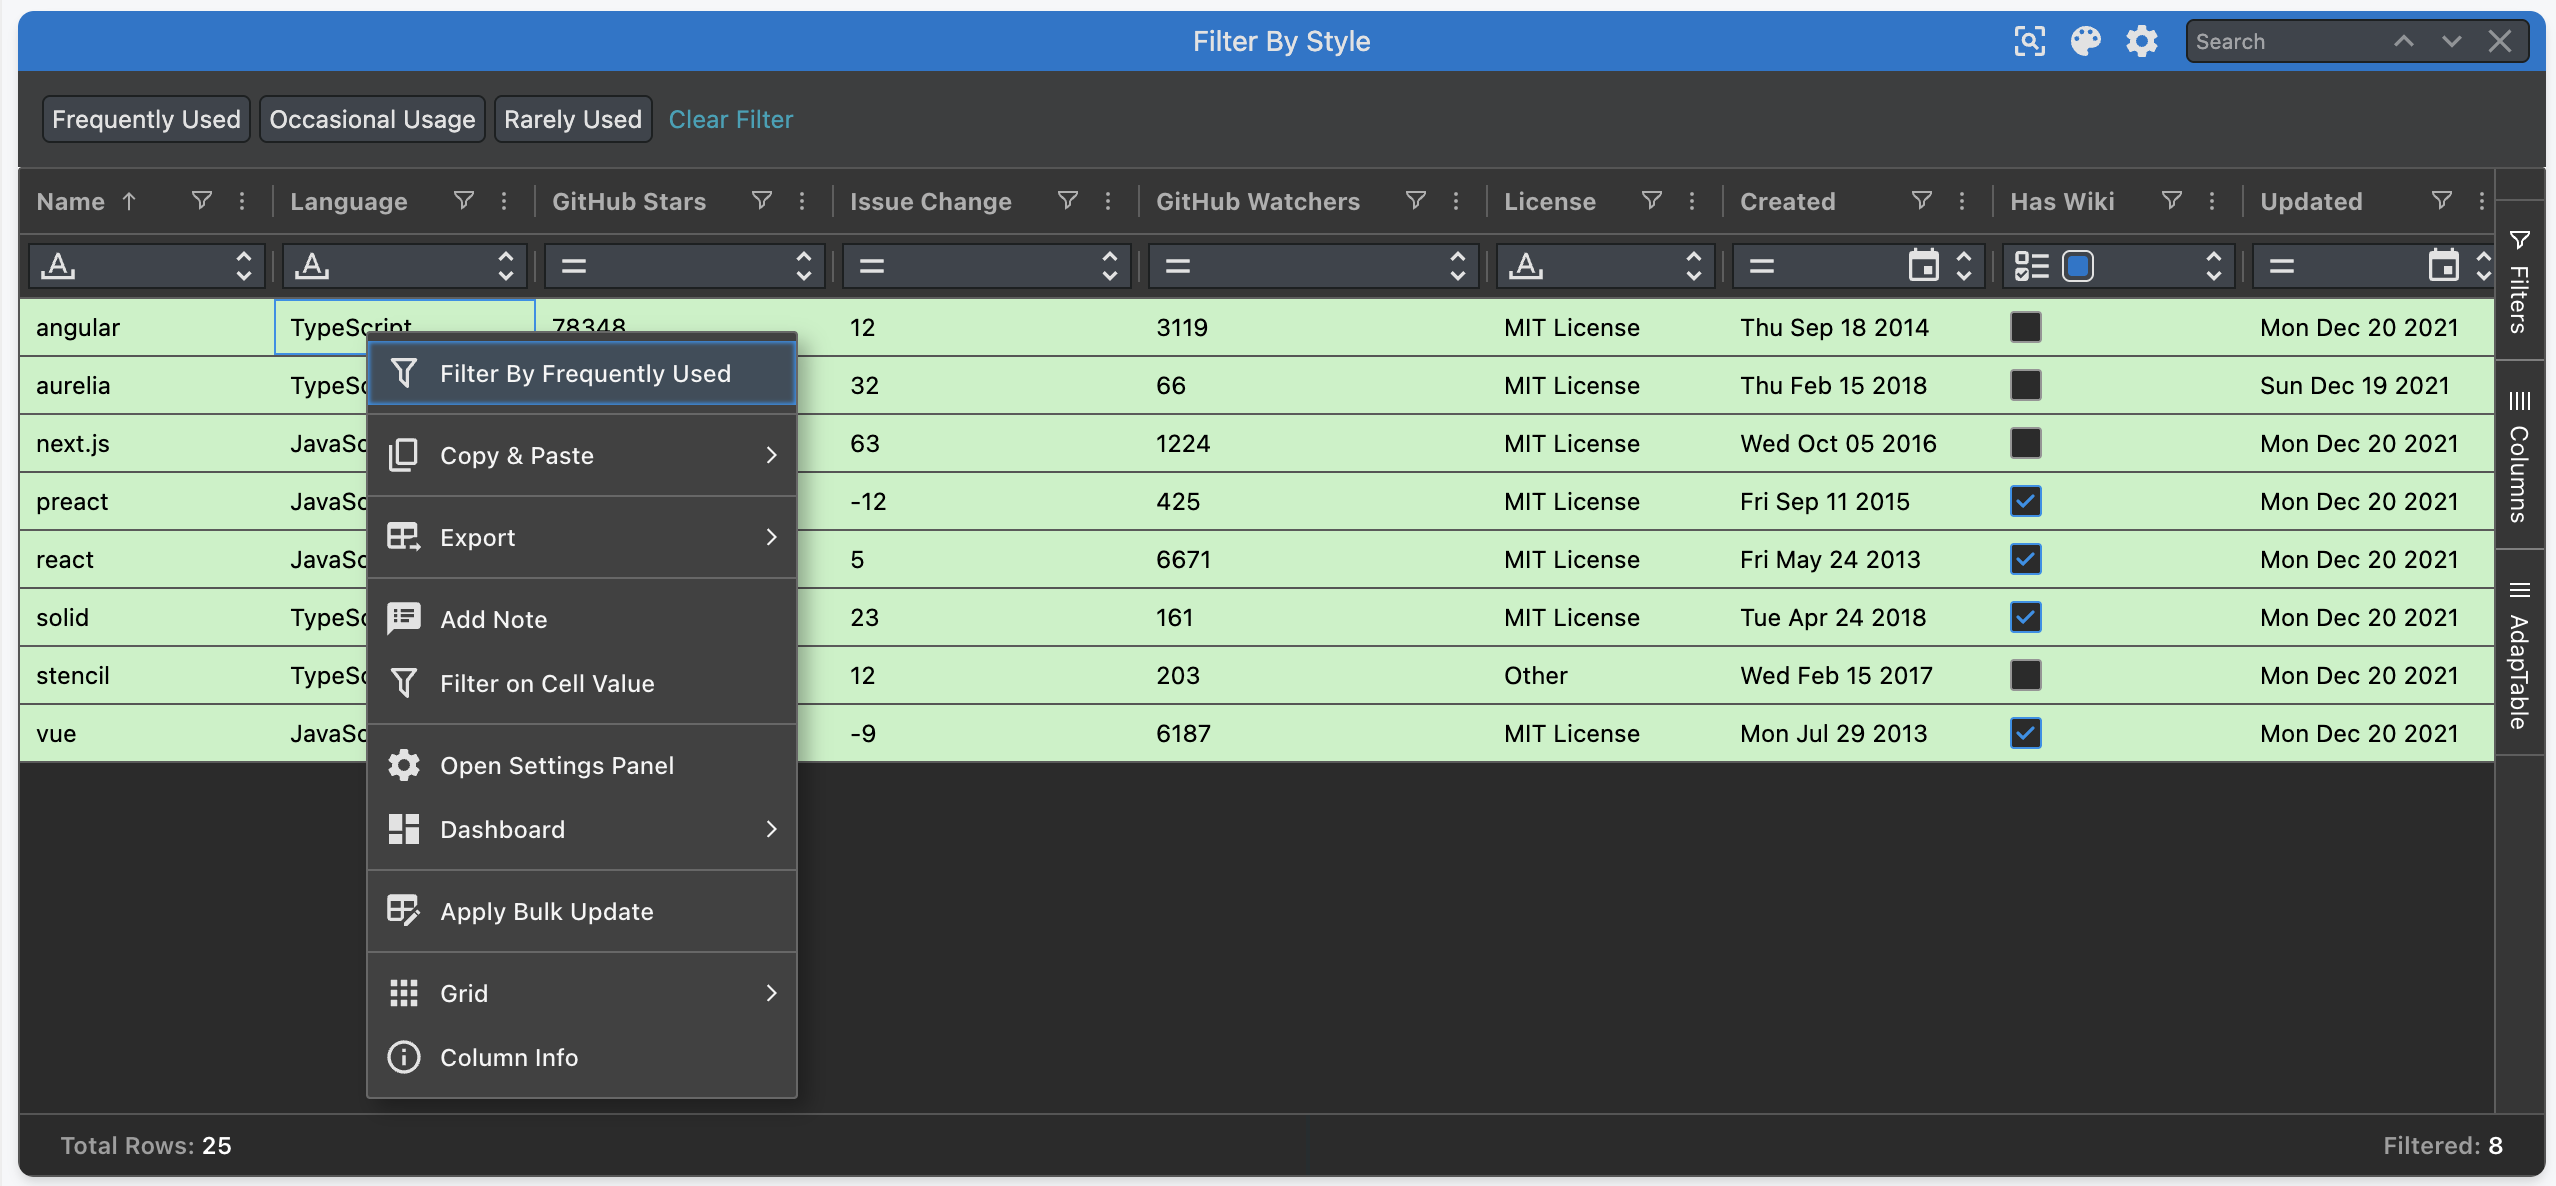Open the calendar picker in Created filter
Screen dimensions: 2556x1186
pyautogui.click(x=1924, y=266)
